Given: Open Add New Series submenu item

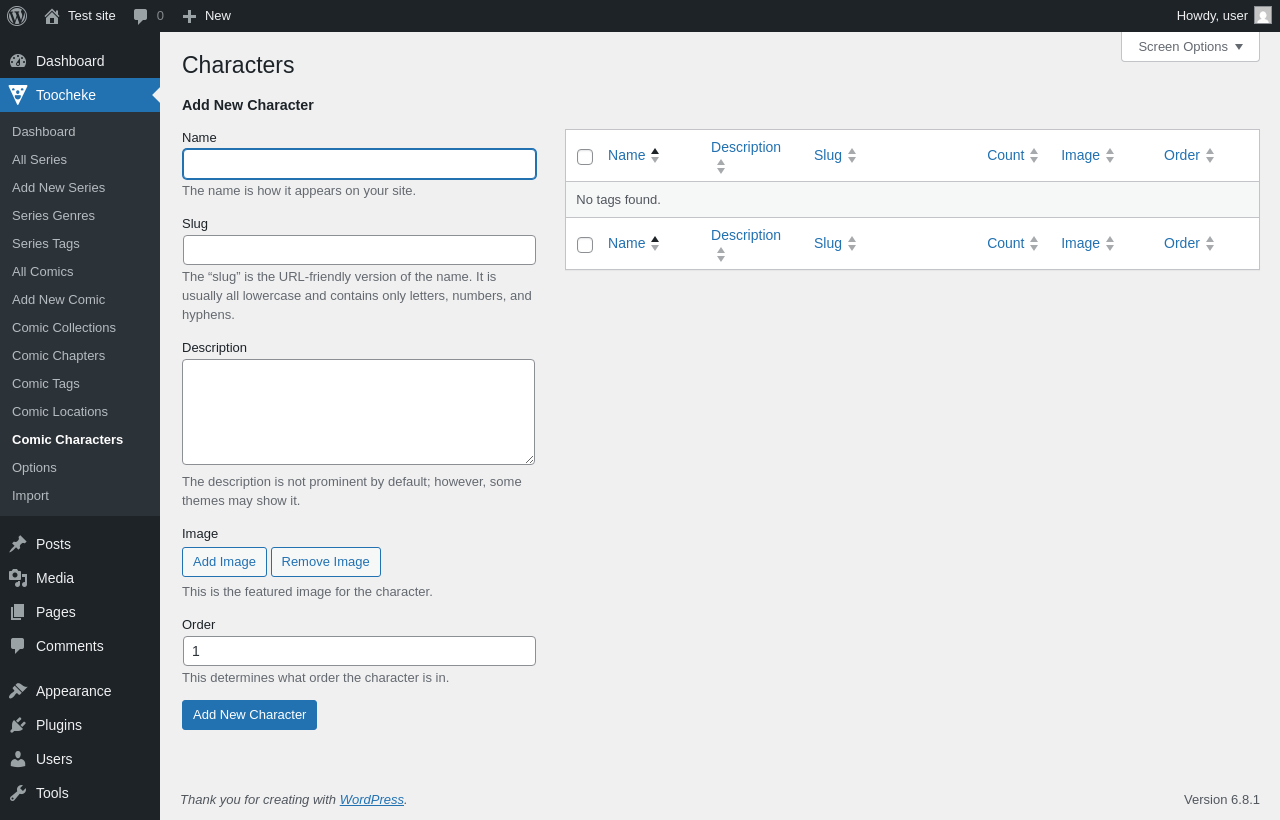Looking at the screenshot, I should click(x=58, y=187).
